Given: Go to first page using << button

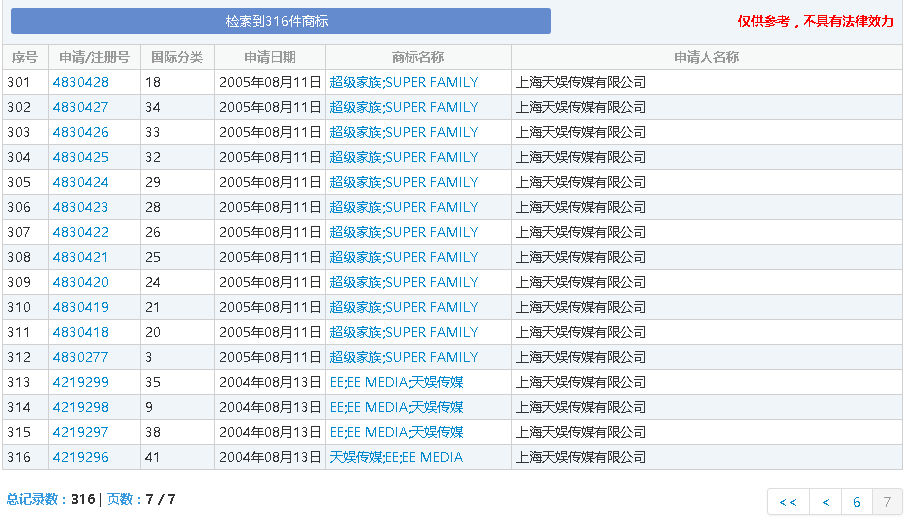Looking at the screenshot, I should pyautogui.click(x=788, y=502).
